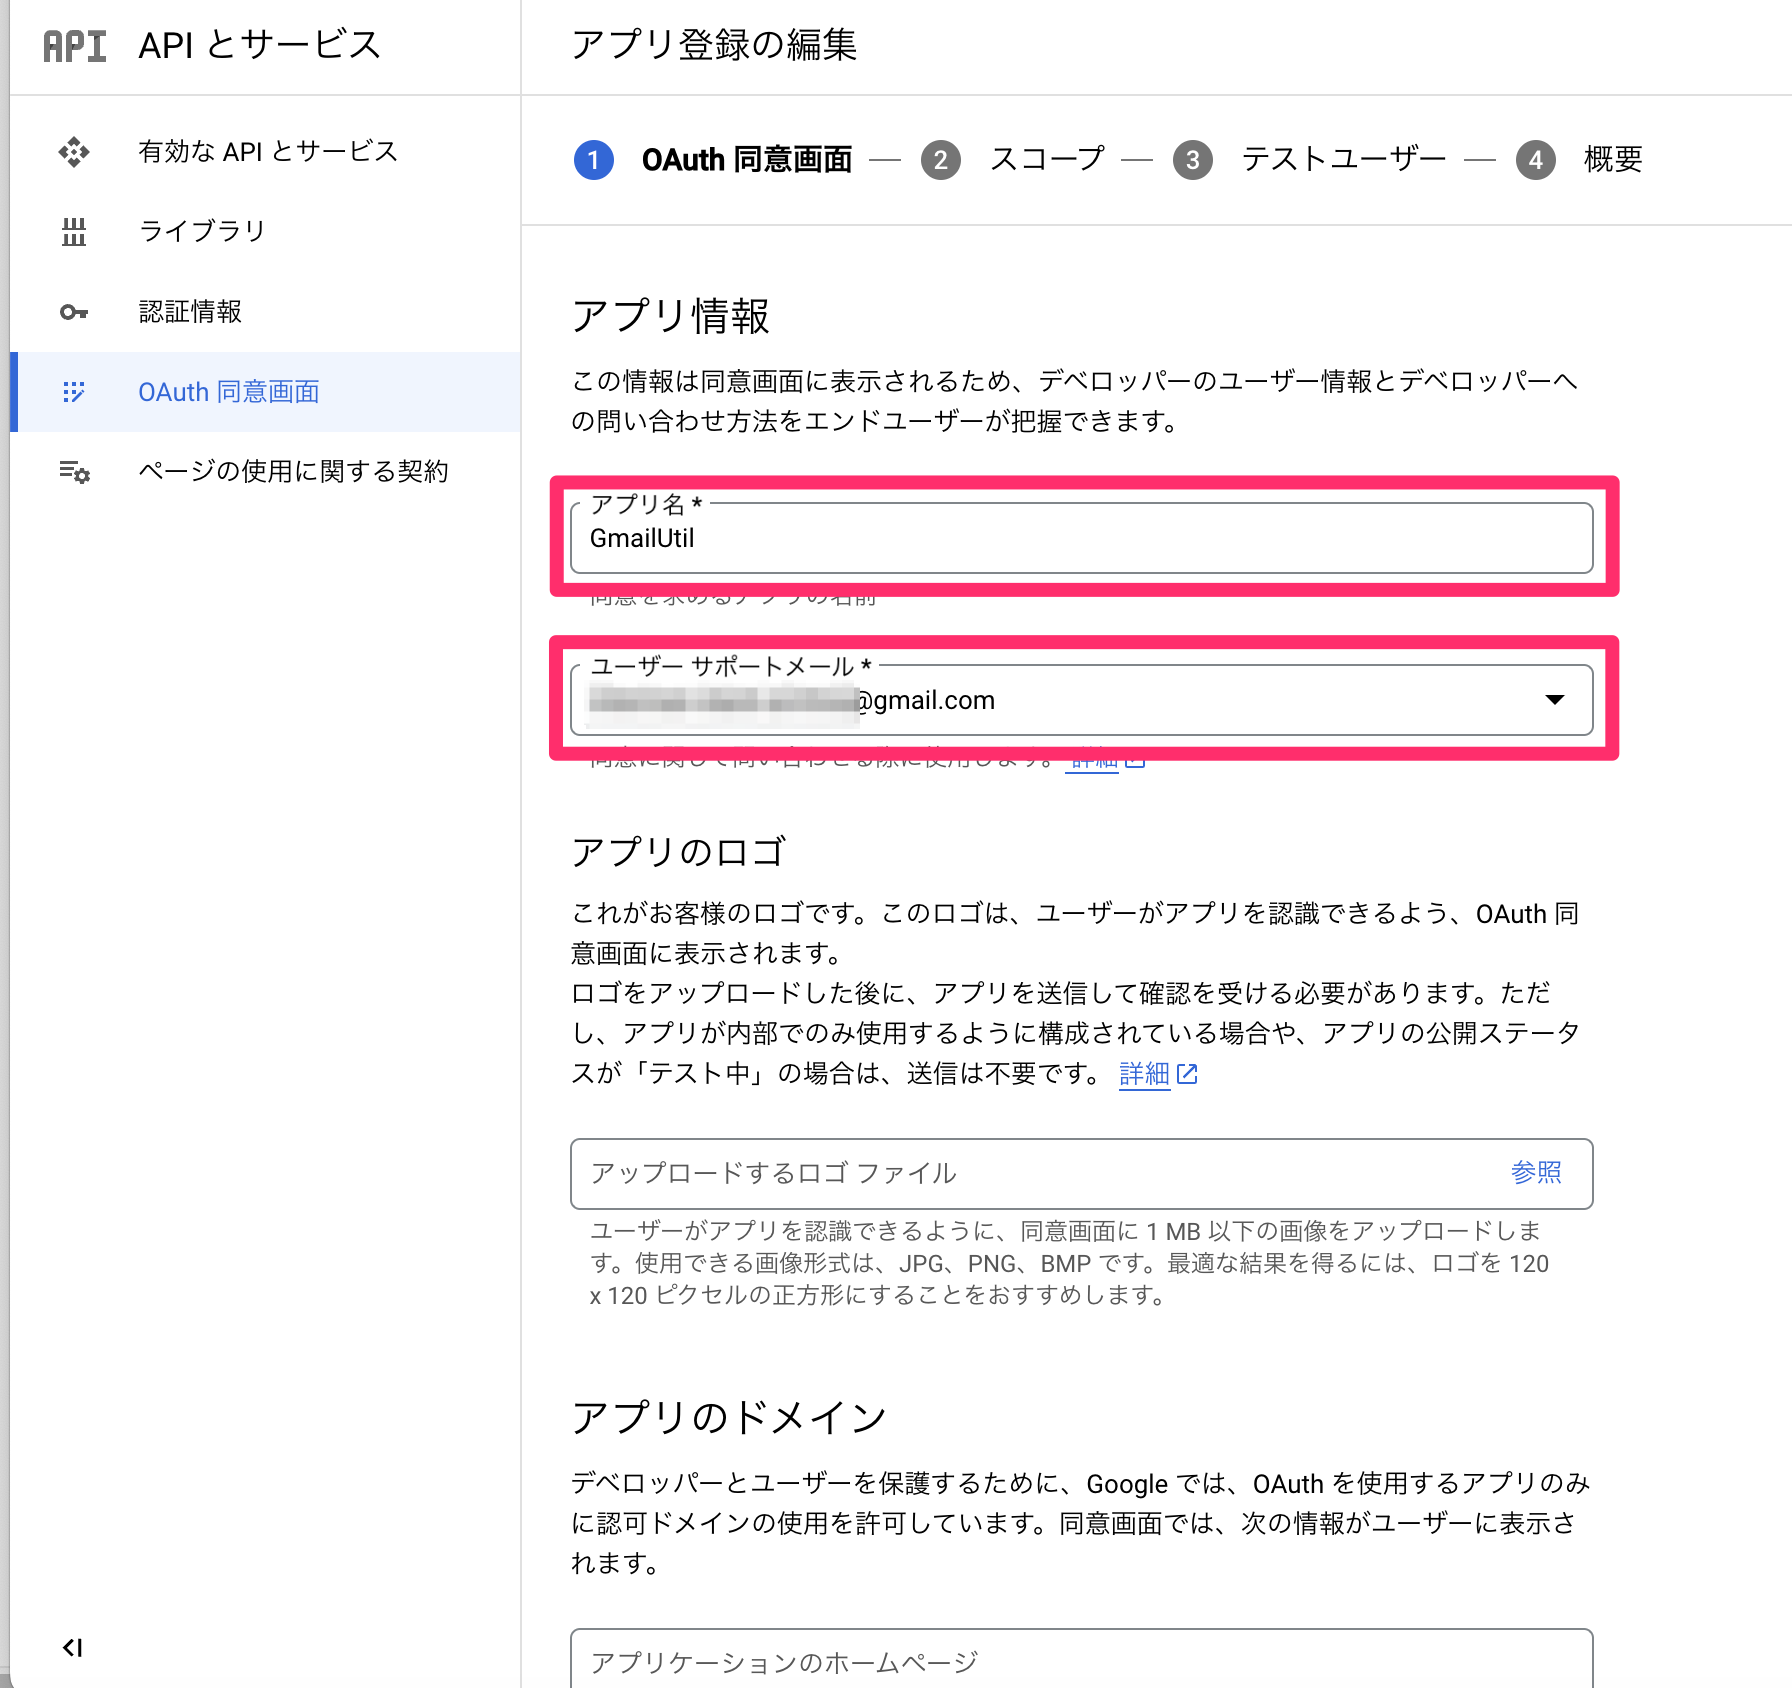Viewport: 1792px width, 1688px height.
Task: Click the page usage agreements settings icon
Action: (74, 472)
